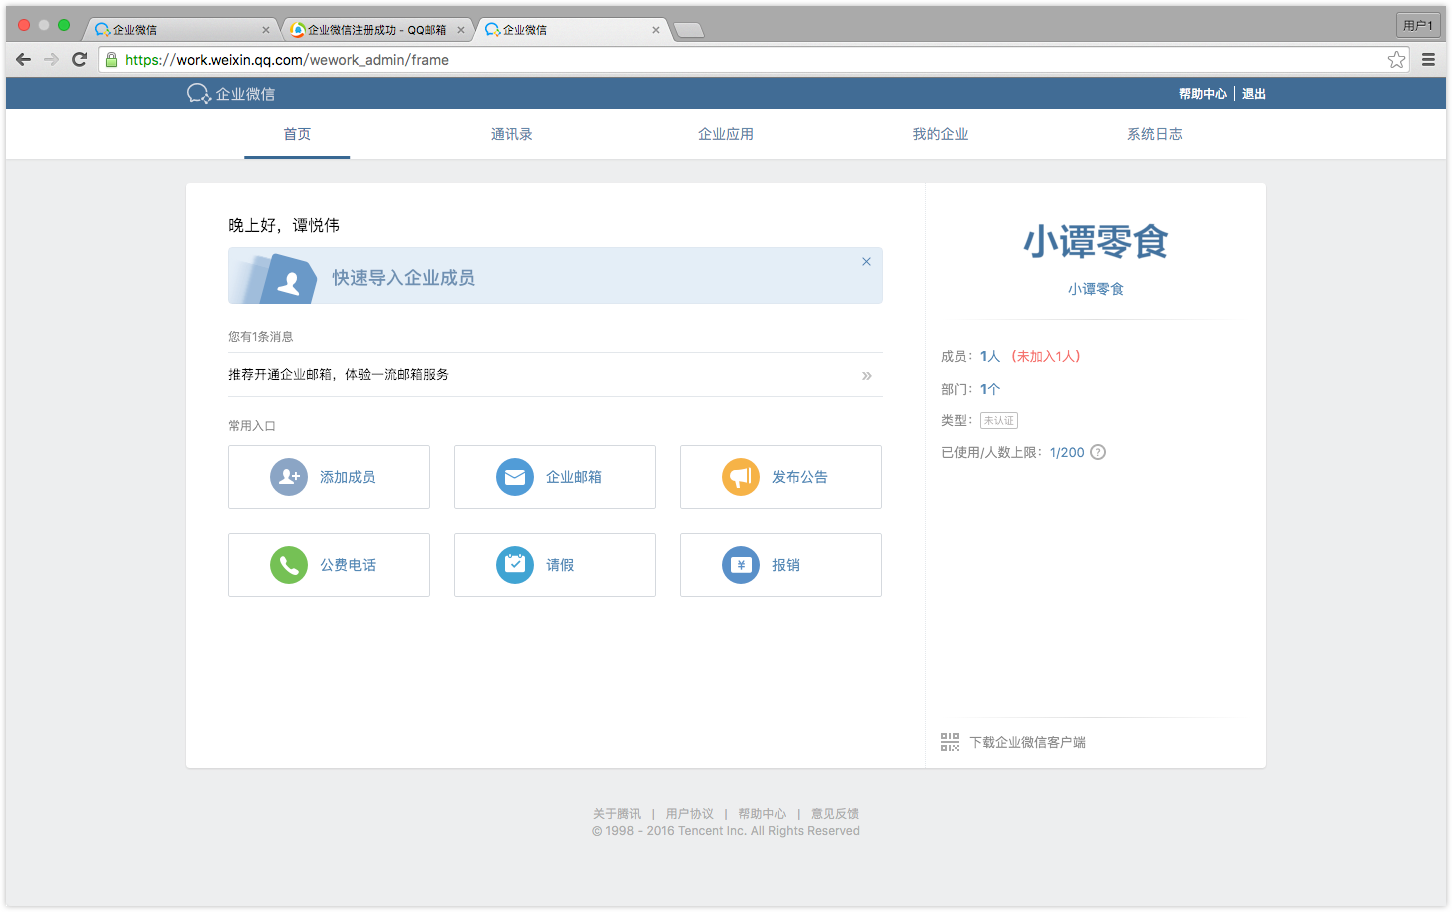Open the 报销 (Expense Reimbursement) icon
Screen dimensions: 1452x912
click(741, 564)
